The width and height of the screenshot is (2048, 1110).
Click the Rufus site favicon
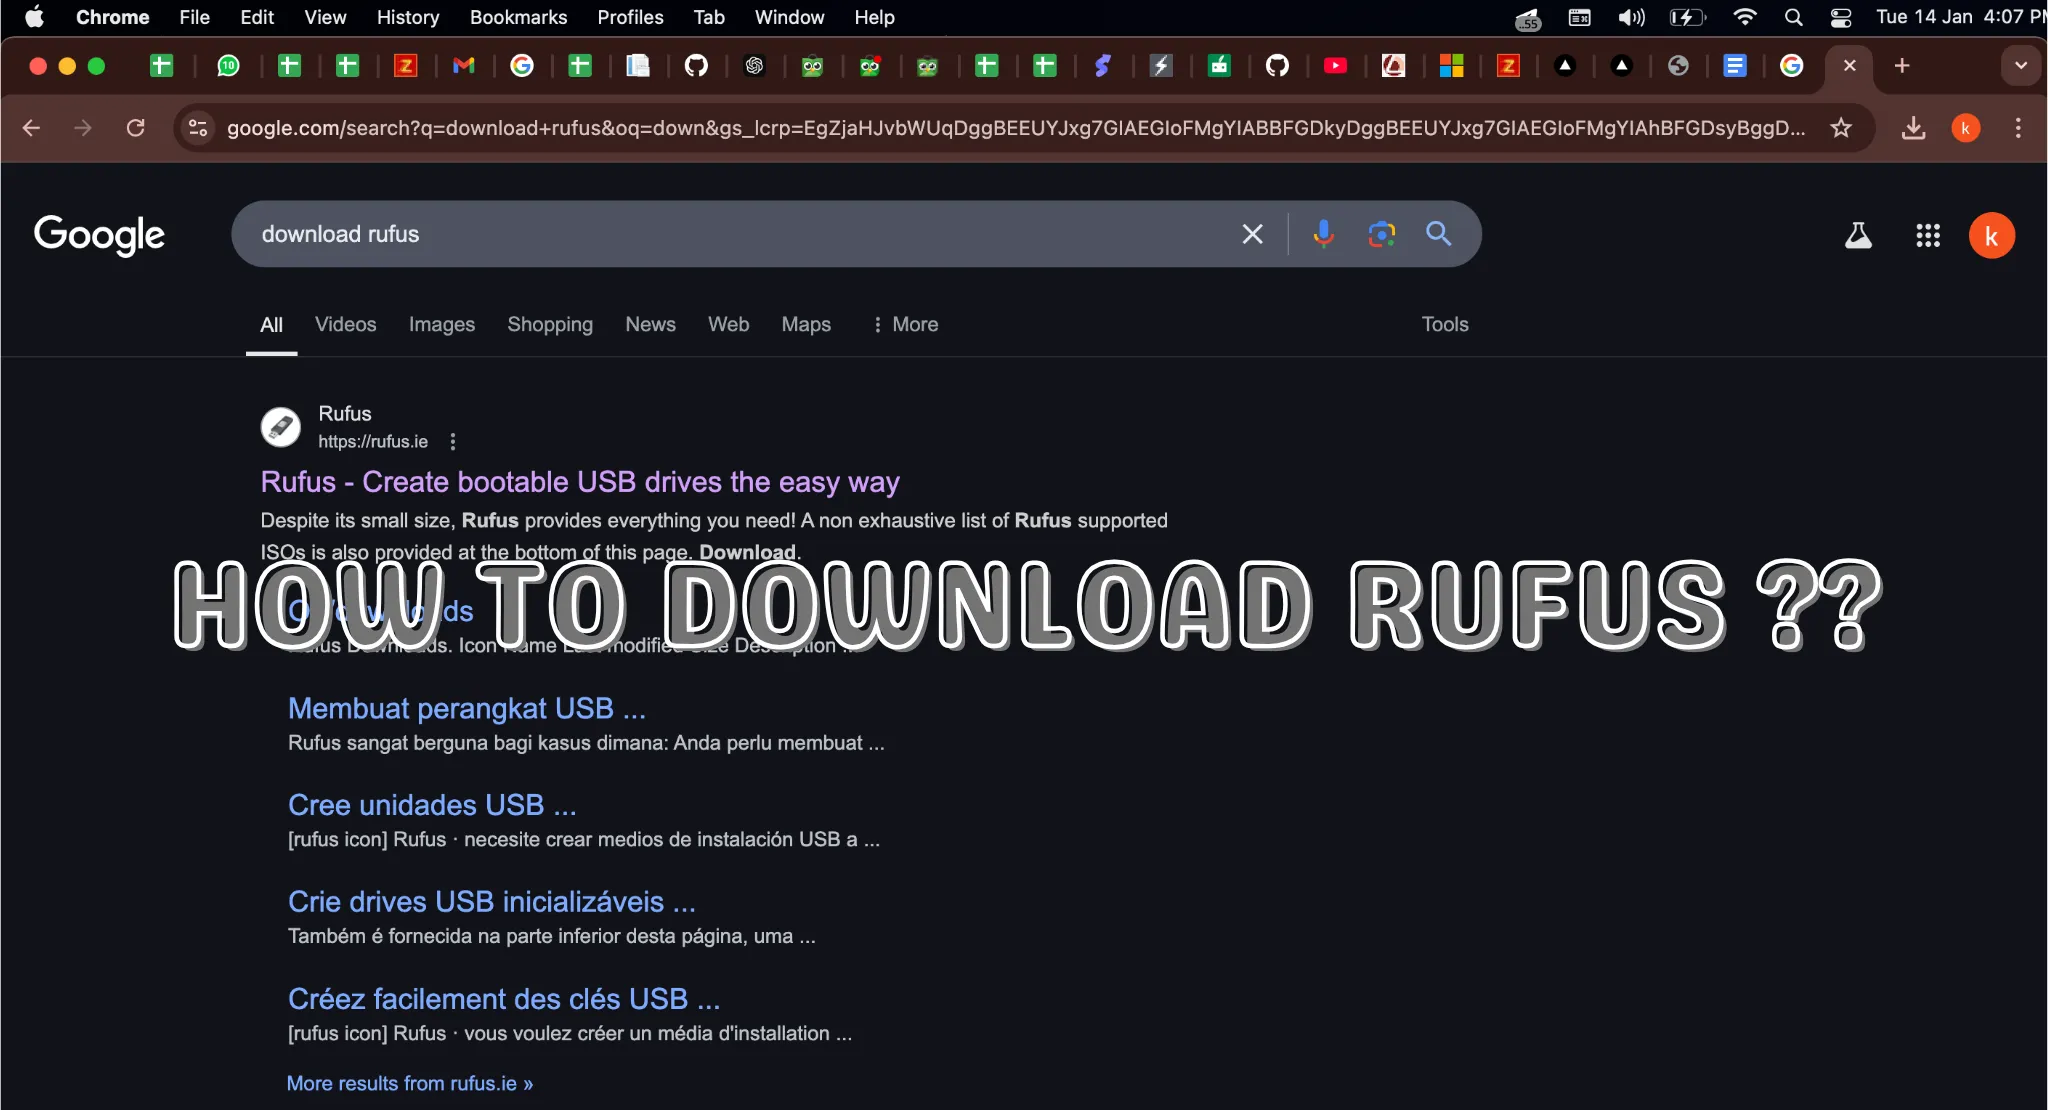click(281, 427)
